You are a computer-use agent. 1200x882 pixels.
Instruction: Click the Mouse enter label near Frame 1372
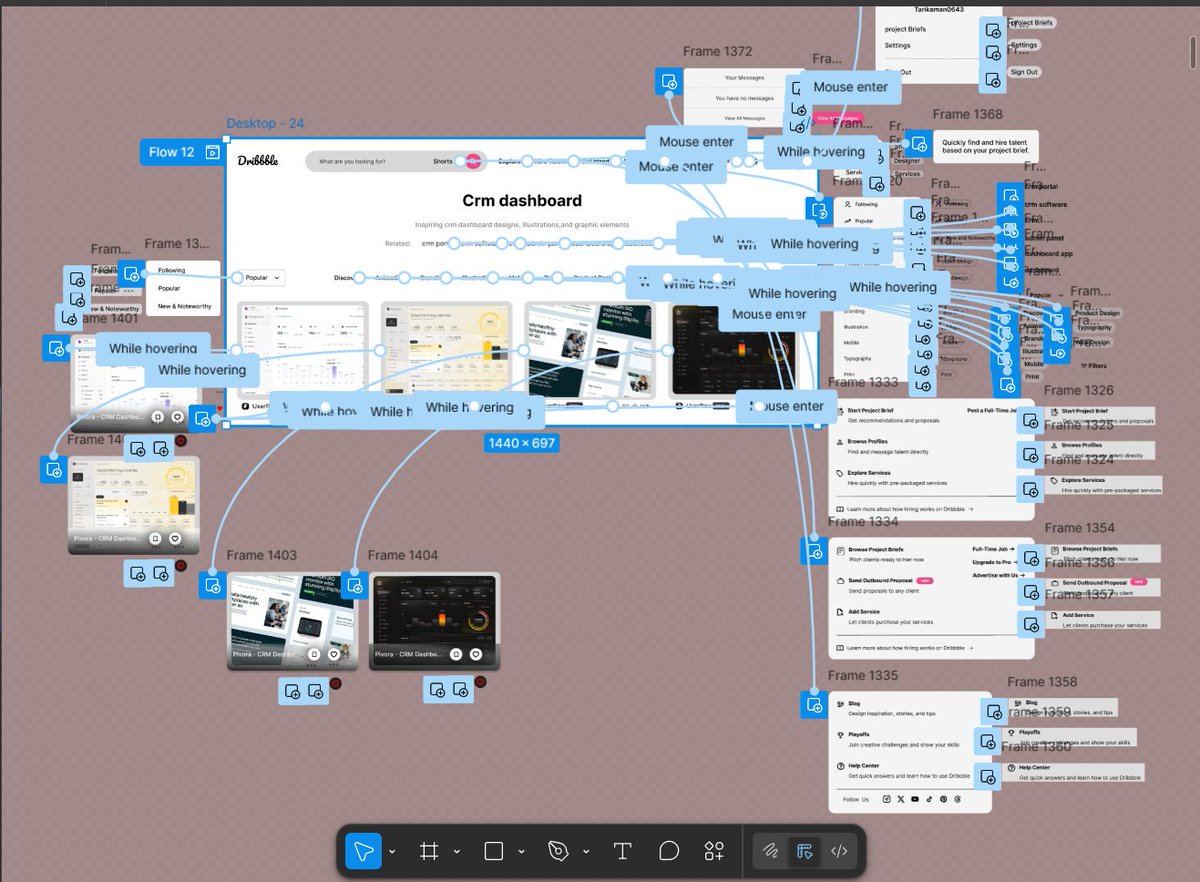coord(850,87)
